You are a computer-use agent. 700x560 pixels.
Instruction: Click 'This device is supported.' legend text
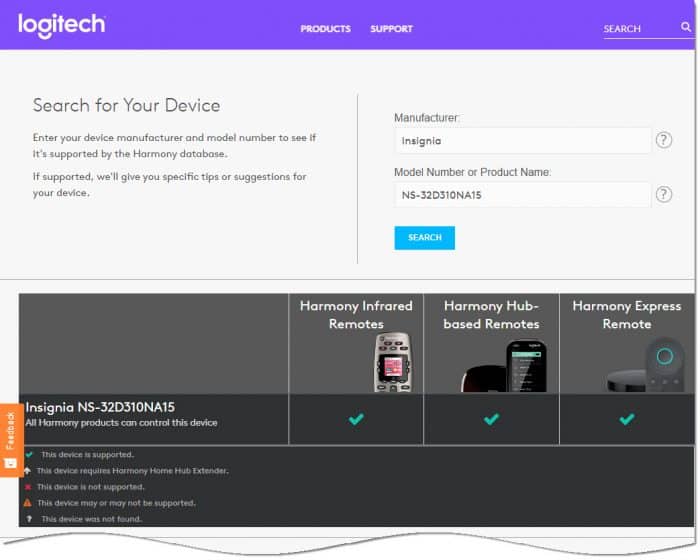pyautogui.click(x=88, y=455)
